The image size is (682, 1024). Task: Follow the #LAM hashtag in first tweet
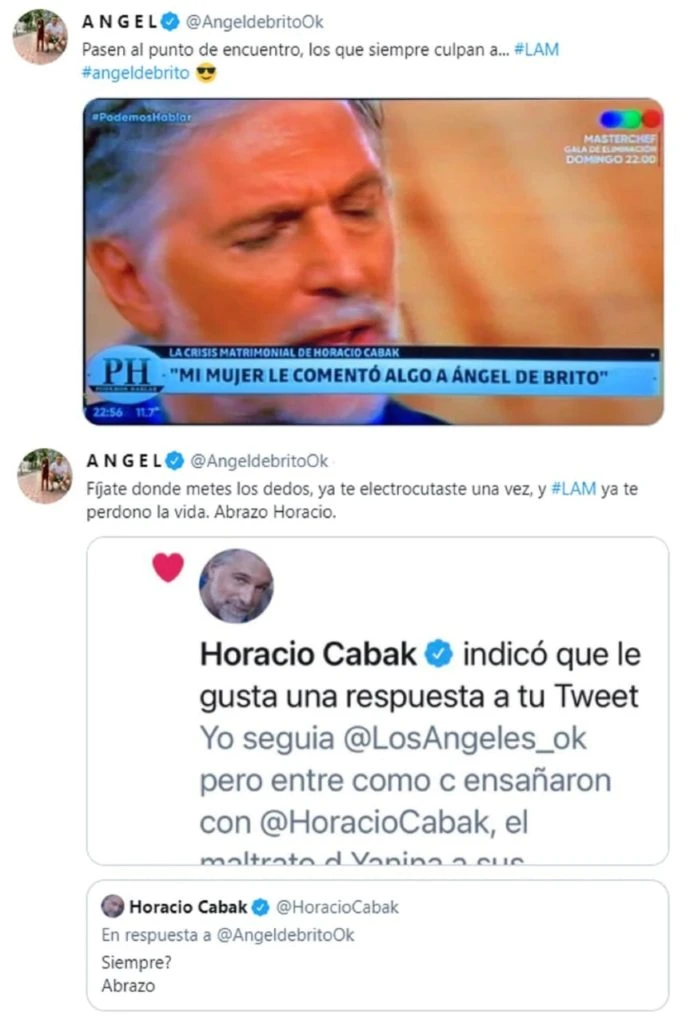pyautogui.click(x=536, y=50)
